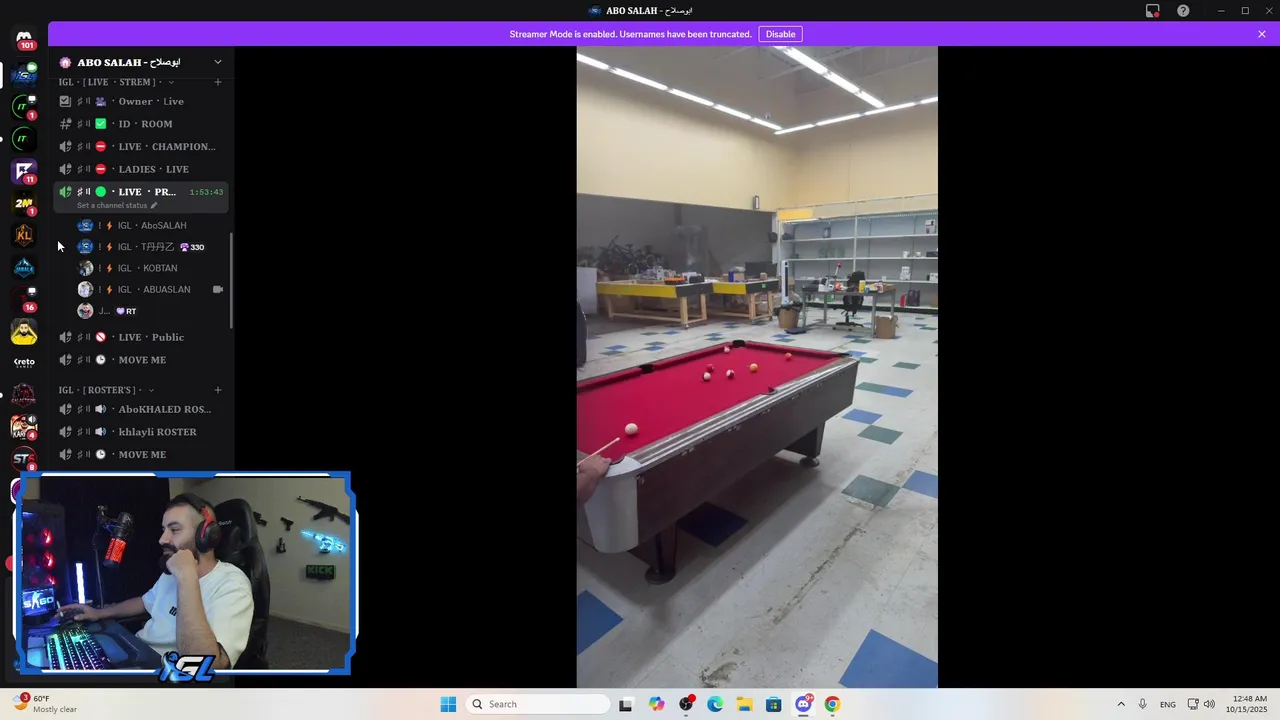The width and height of the screenshot is (1280, 720).
Task: Open the KAR server with 4 badge
Action: 24,427
